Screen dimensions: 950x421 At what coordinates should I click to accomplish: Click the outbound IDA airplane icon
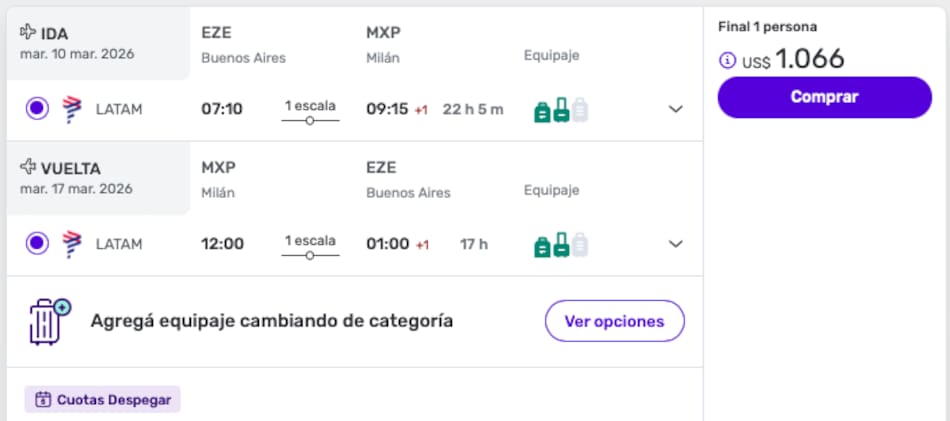pyautogui.click(x=28, y=33)
